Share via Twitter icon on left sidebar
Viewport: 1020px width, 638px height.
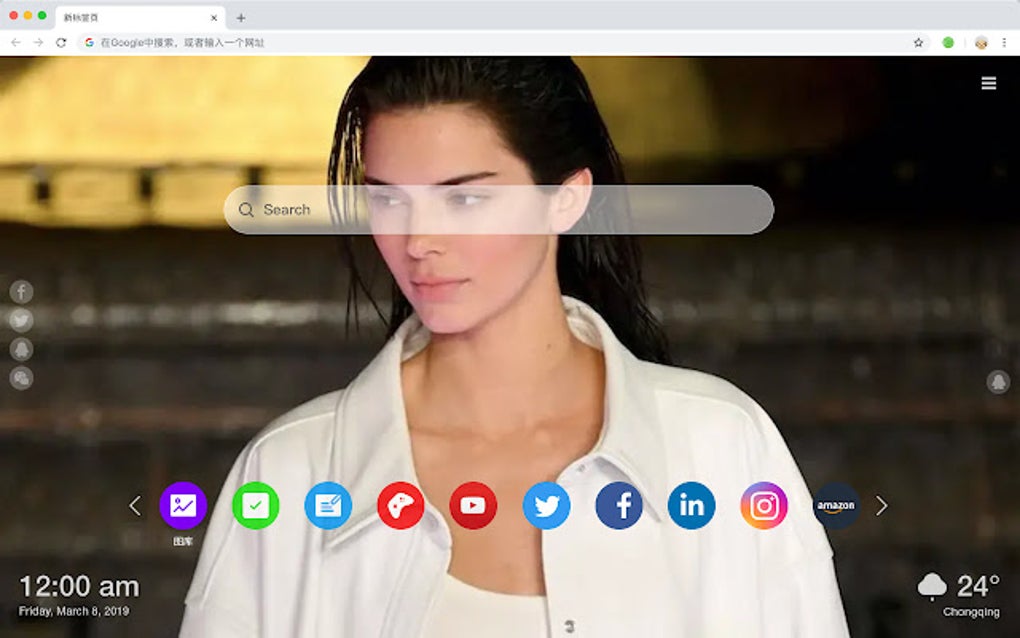coord(21,320)
